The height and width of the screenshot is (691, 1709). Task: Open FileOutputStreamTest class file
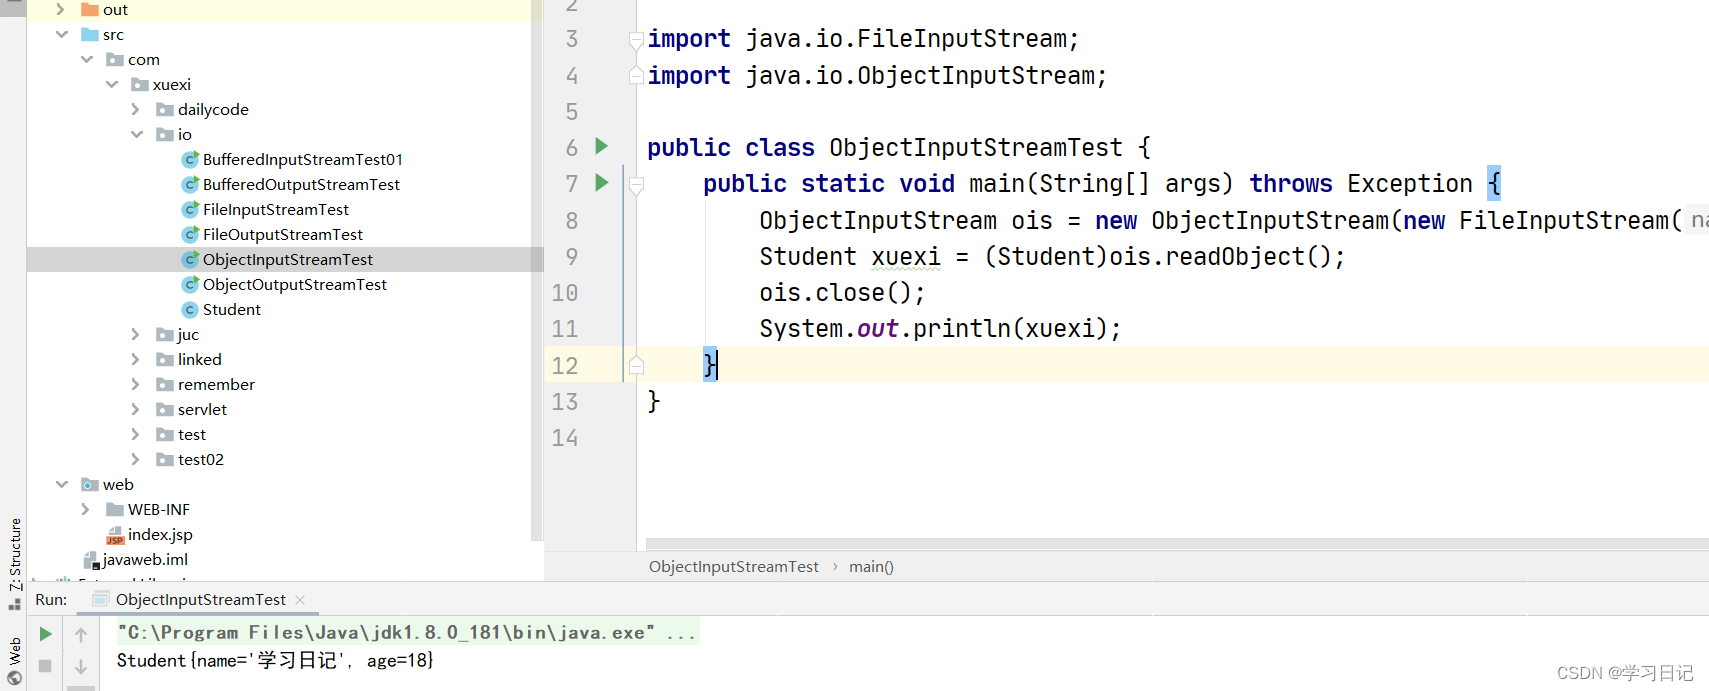click(283, 234)
